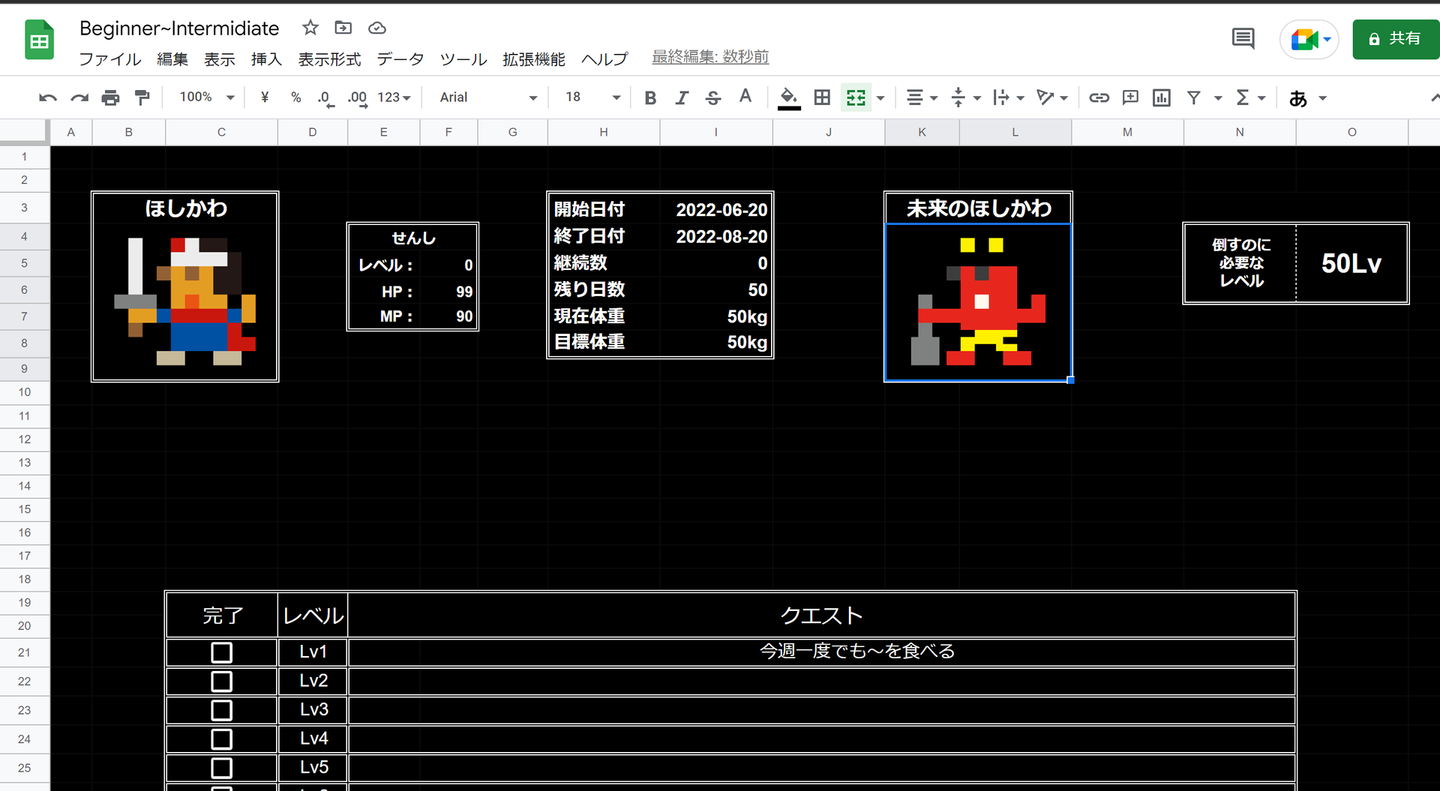
Task: Toggle bold text formatting
Action: click(651, 97)
